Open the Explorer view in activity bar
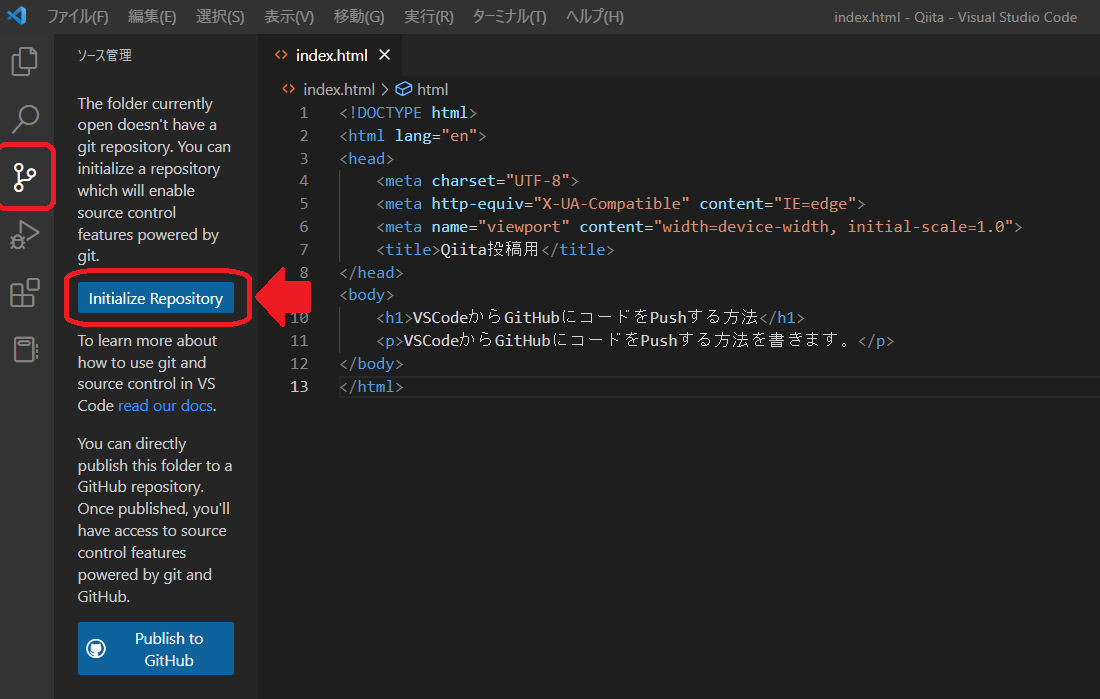Image resolution: width=1100 pixels, height=699 pixels. 25,62
